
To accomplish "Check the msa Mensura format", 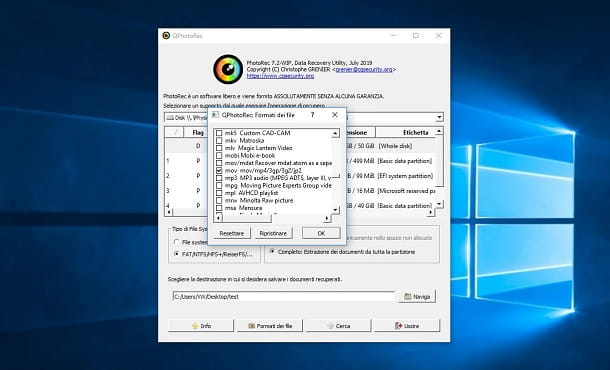I will tap(219, 208).
